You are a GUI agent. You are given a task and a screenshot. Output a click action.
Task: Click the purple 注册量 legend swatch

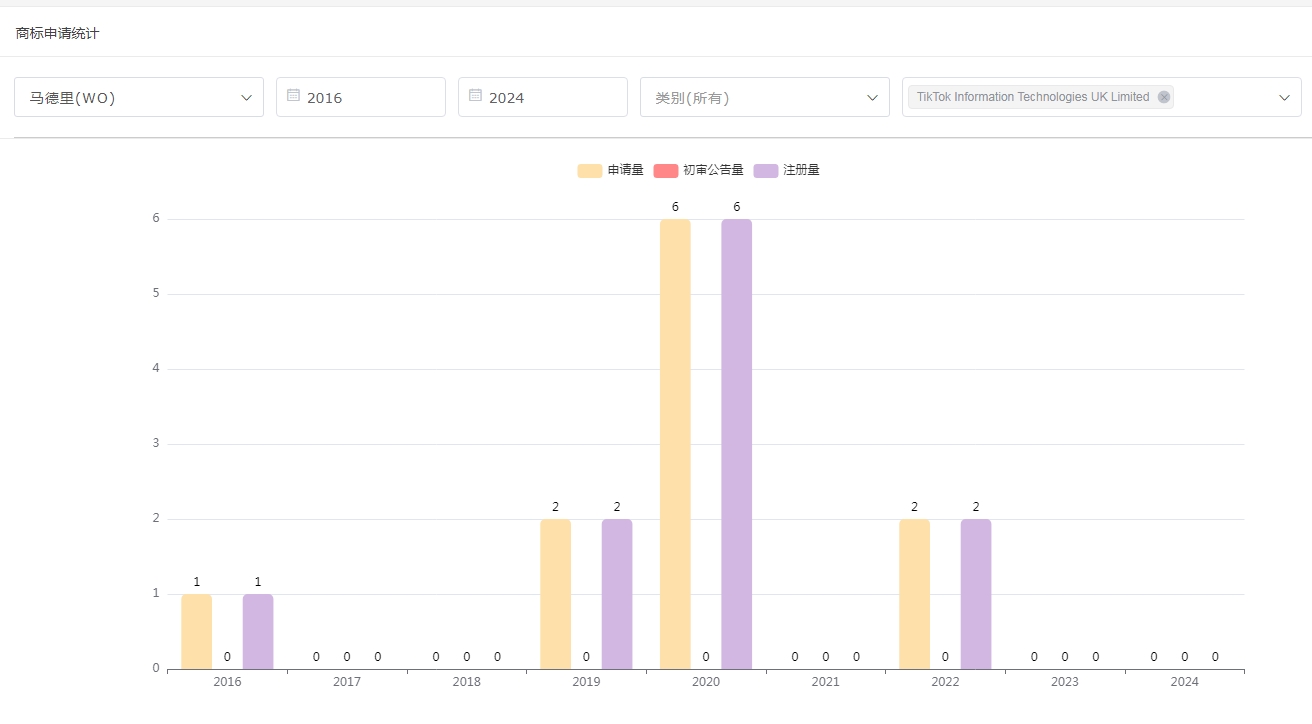tap(766, 171)
